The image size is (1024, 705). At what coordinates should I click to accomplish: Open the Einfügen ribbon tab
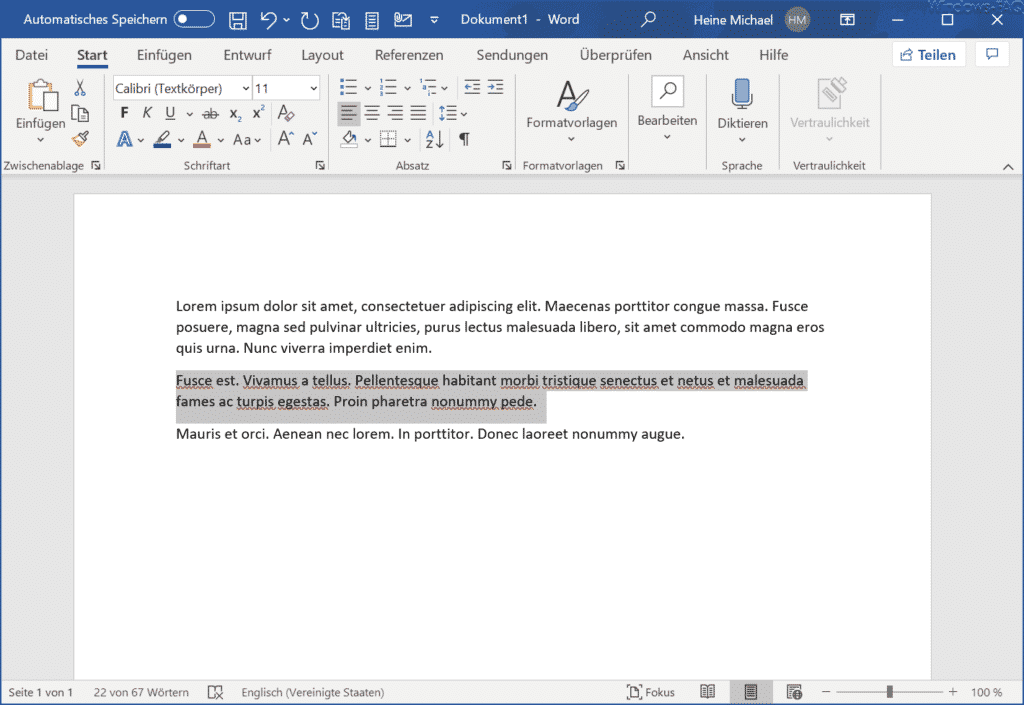coord(164,55)
